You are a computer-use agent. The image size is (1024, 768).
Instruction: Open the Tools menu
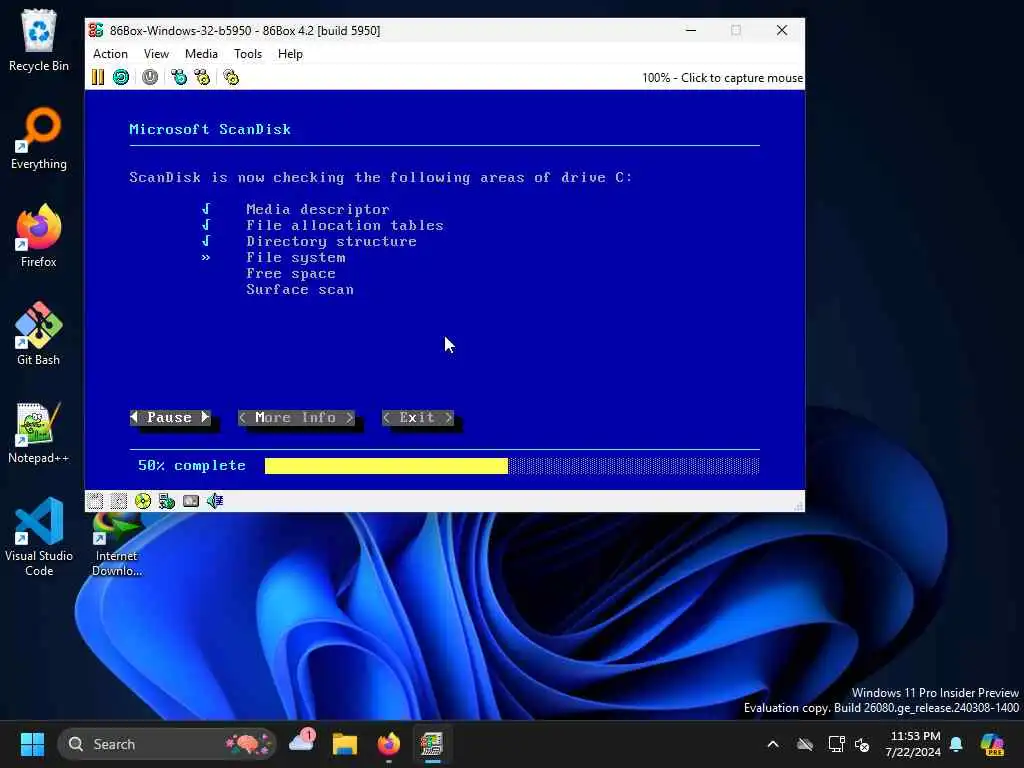[x=248, y=54]
